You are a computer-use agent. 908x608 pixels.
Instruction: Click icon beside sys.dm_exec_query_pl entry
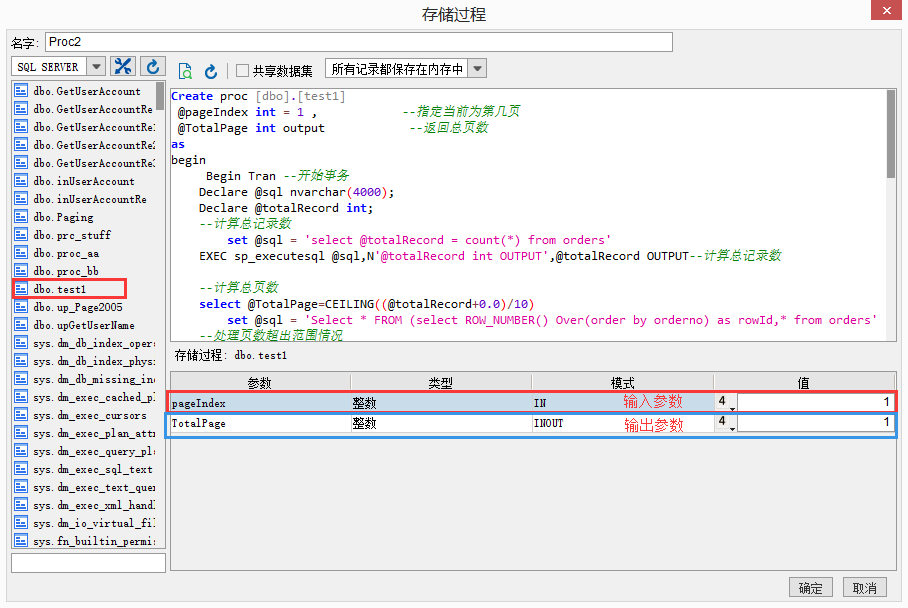coord(21,450)
